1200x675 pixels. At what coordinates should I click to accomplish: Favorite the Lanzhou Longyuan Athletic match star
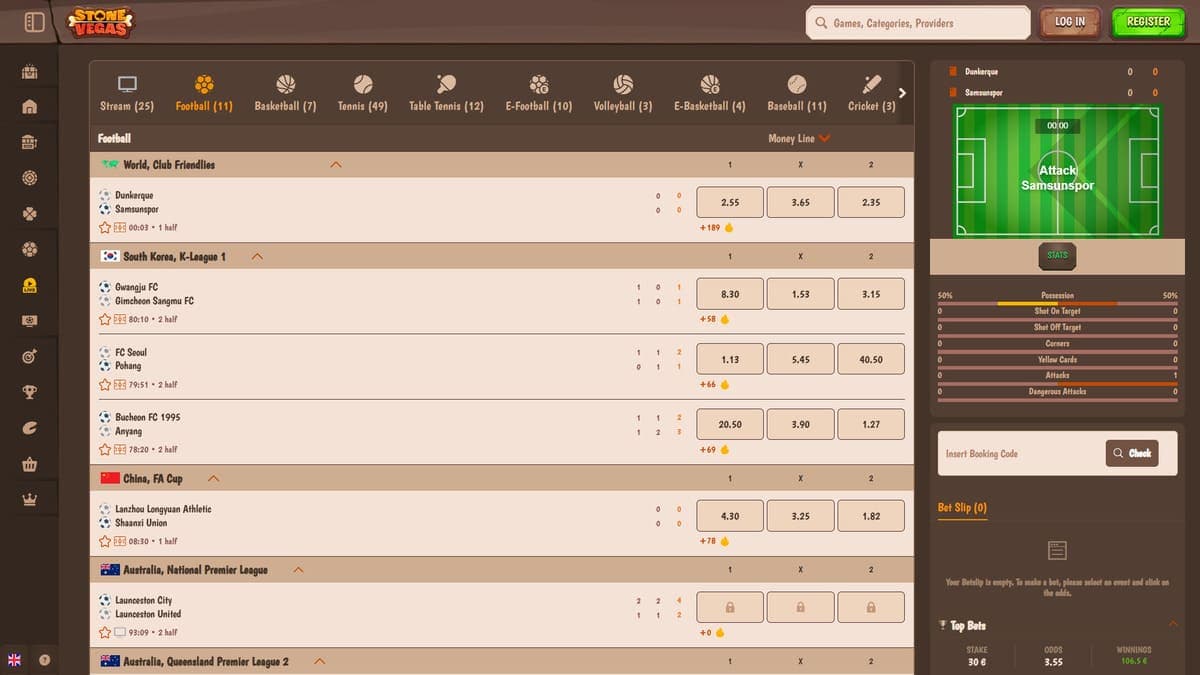point(105,541)
